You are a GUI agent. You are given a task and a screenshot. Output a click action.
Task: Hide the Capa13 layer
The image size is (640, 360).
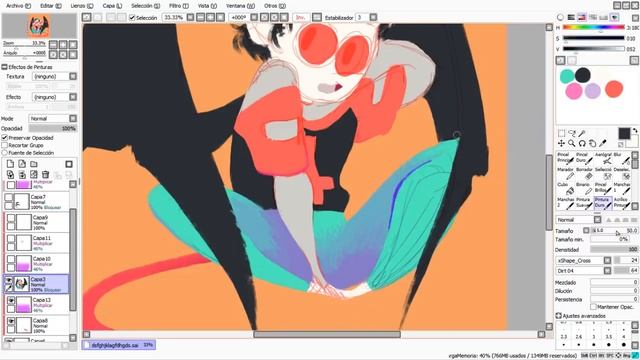point(11,300)
